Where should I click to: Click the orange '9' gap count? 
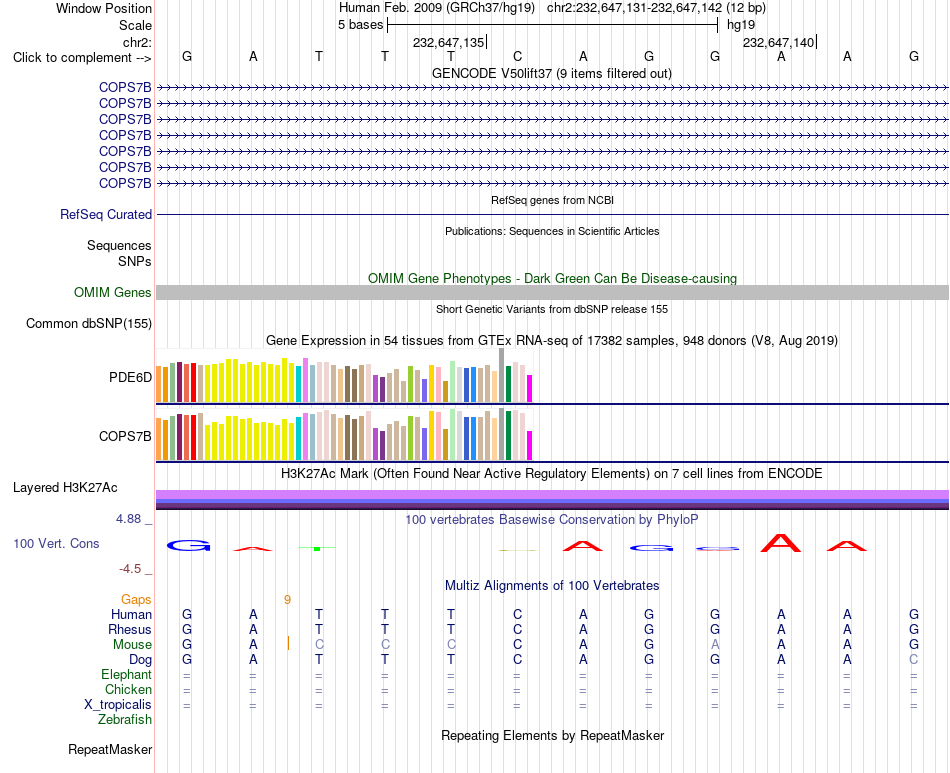[x=287, y=600]
